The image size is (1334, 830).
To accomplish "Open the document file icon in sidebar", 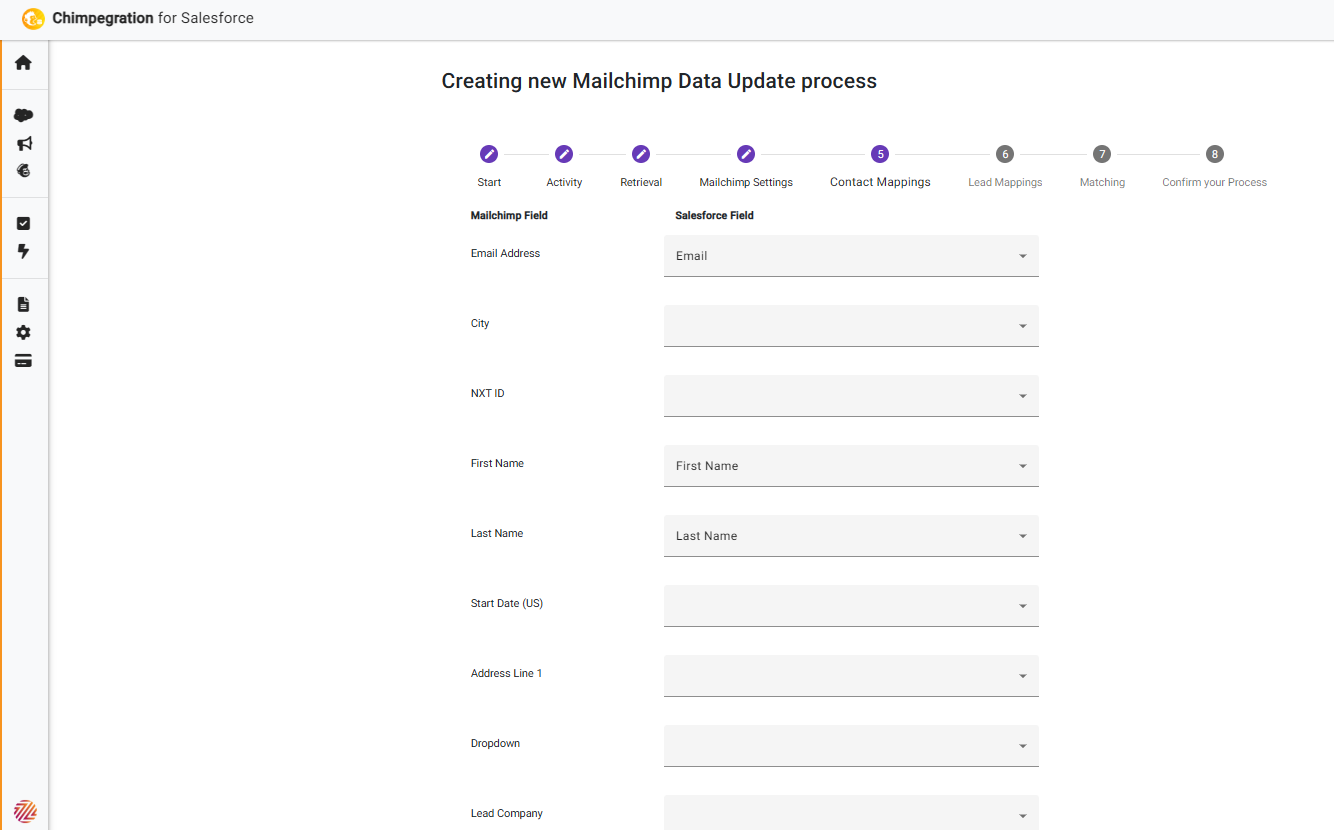I will tap(24, 304).
